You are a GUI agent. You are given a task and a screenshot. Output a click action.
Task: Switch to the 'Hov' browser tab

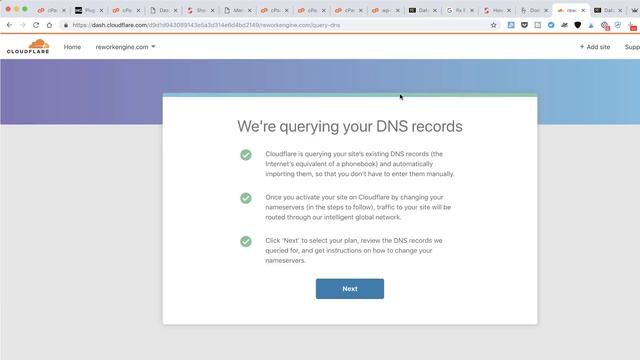497,10
